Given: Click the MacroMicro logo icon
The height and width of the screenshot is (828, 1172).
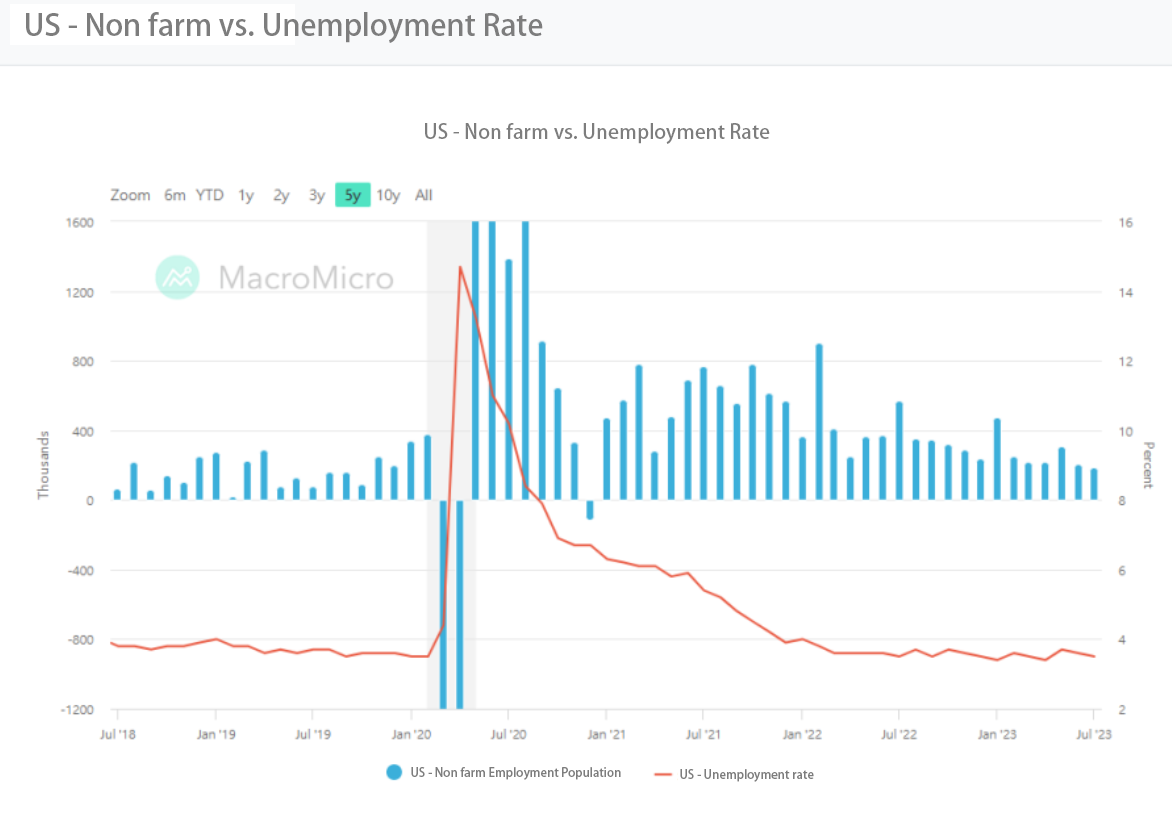Looking at the screenshot, I should [x=178, y=277].
